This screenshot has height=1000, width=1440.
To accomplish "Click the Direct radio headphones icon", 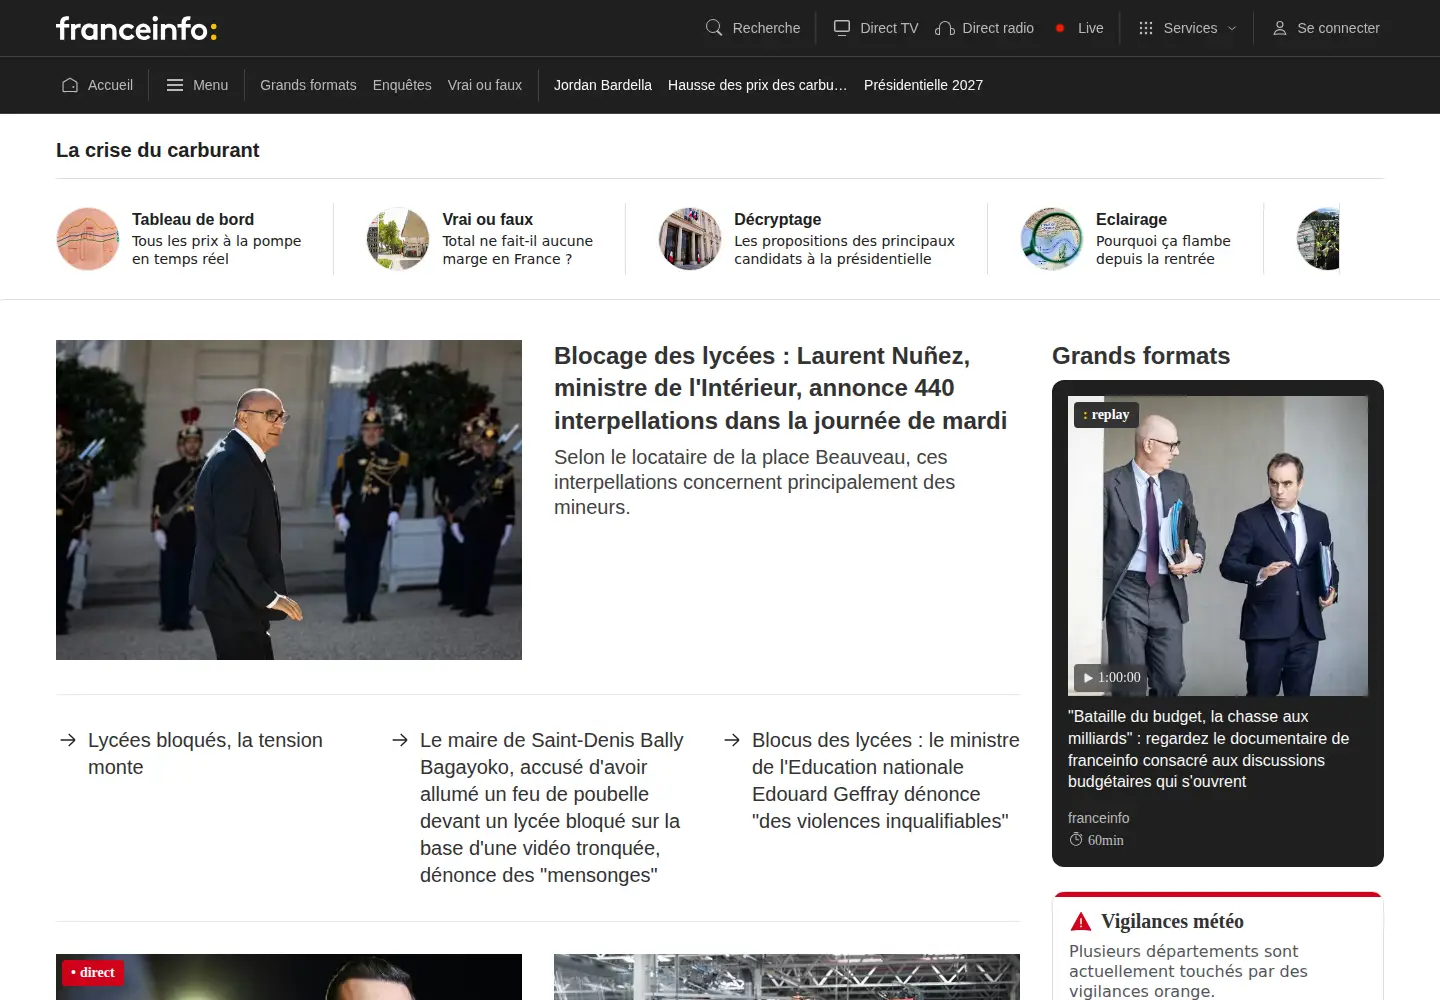I will pyautogui.click(x=944, y=28).
